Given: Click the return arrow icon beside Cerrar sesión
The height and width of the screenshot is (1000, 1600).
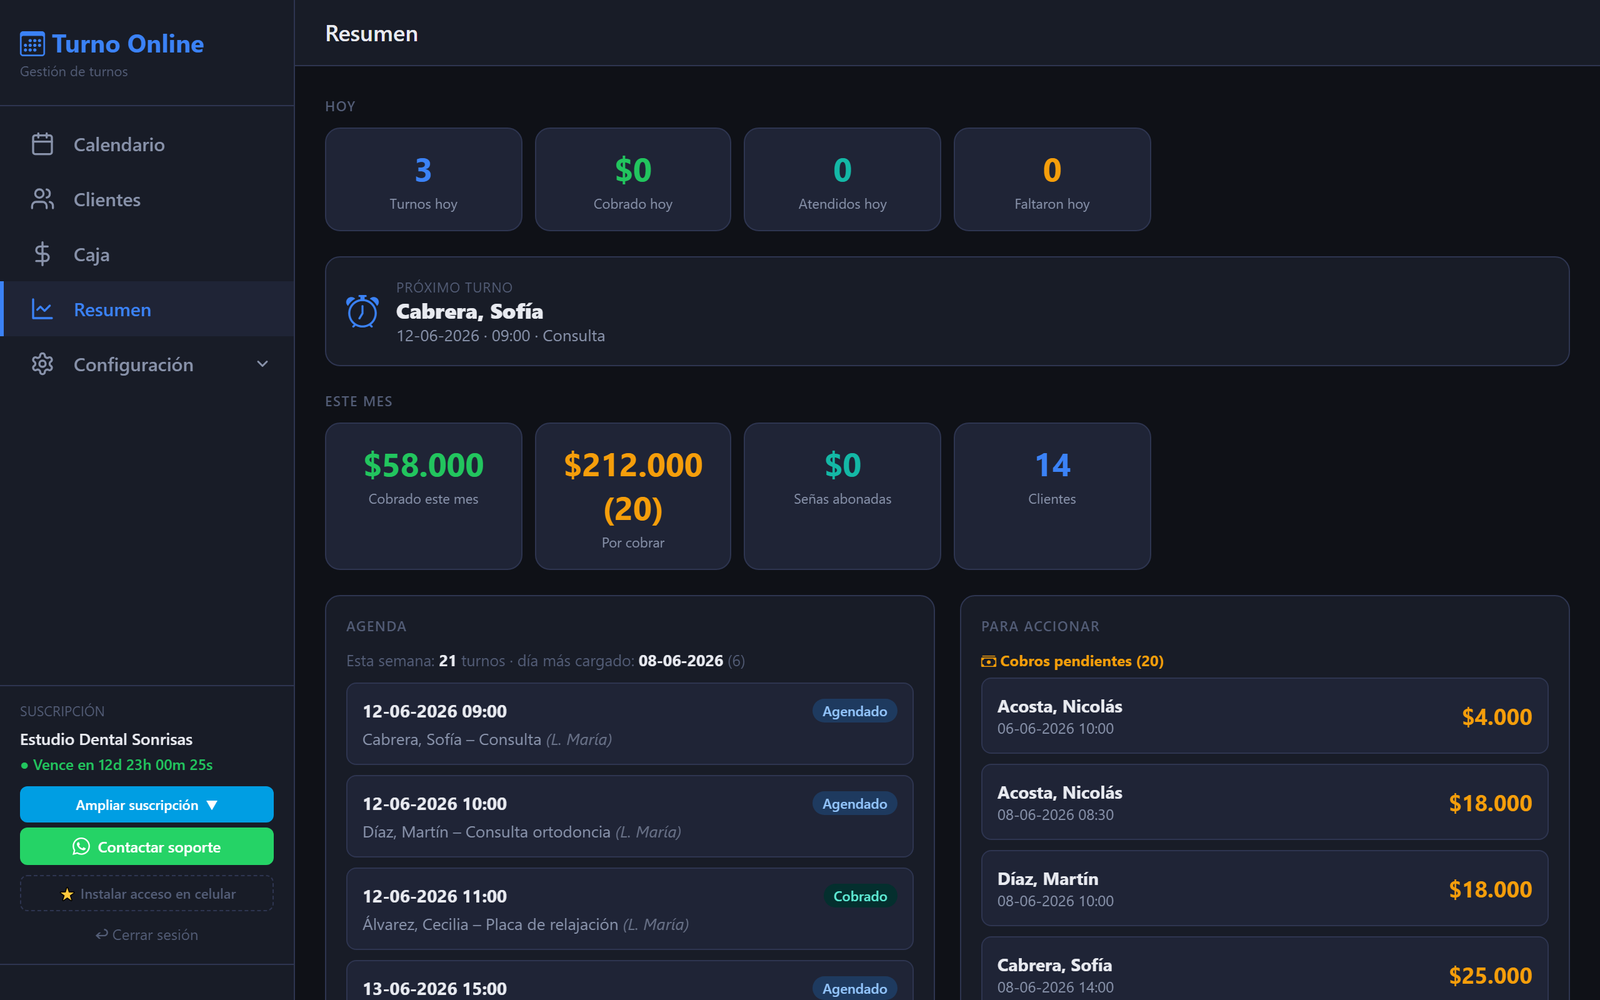Looking at the screenshot, I should 101,935.
